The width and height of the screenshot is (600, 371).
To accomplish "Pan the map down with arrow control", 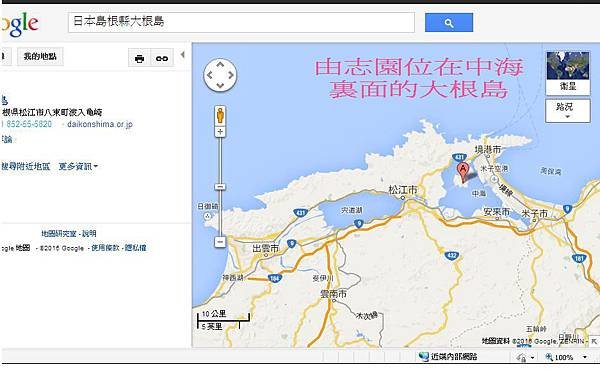I will coord(220,85).
